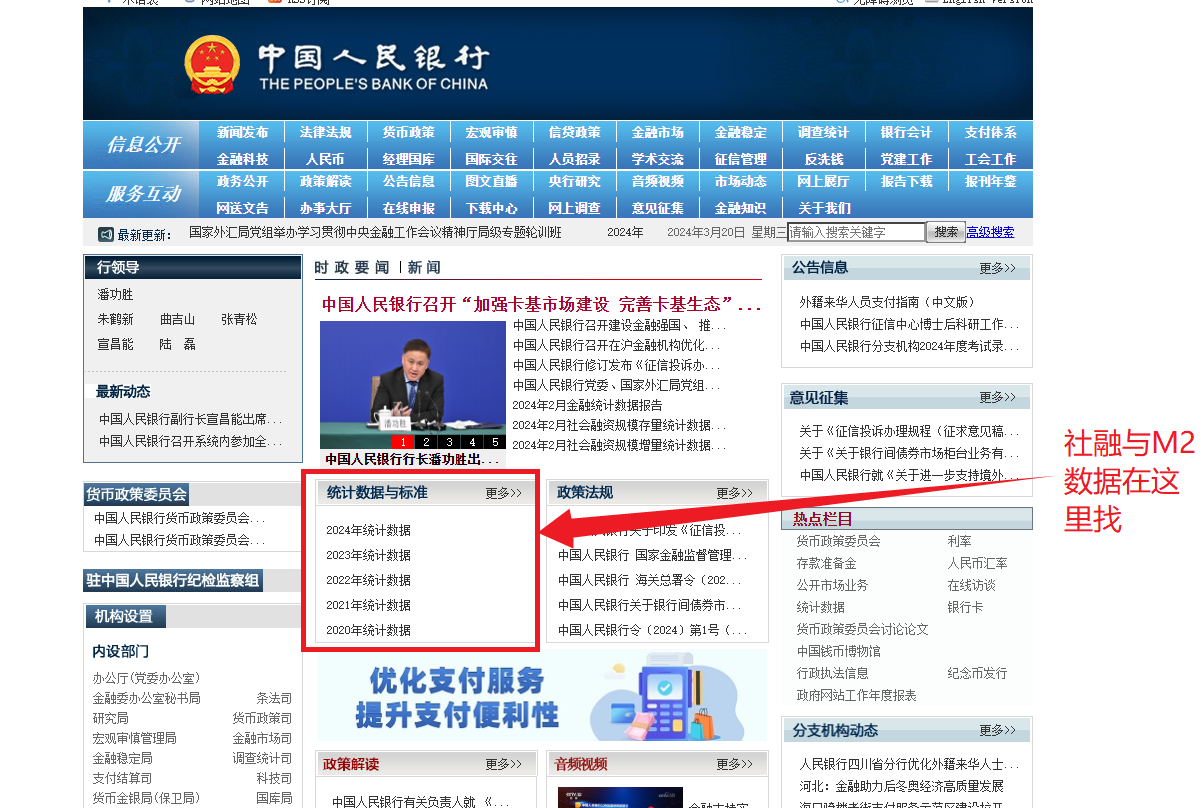Open 支付体系 navigation item
Image resolution: width=1204 pixels, height=808 pixels.
(x=991, y=133)
